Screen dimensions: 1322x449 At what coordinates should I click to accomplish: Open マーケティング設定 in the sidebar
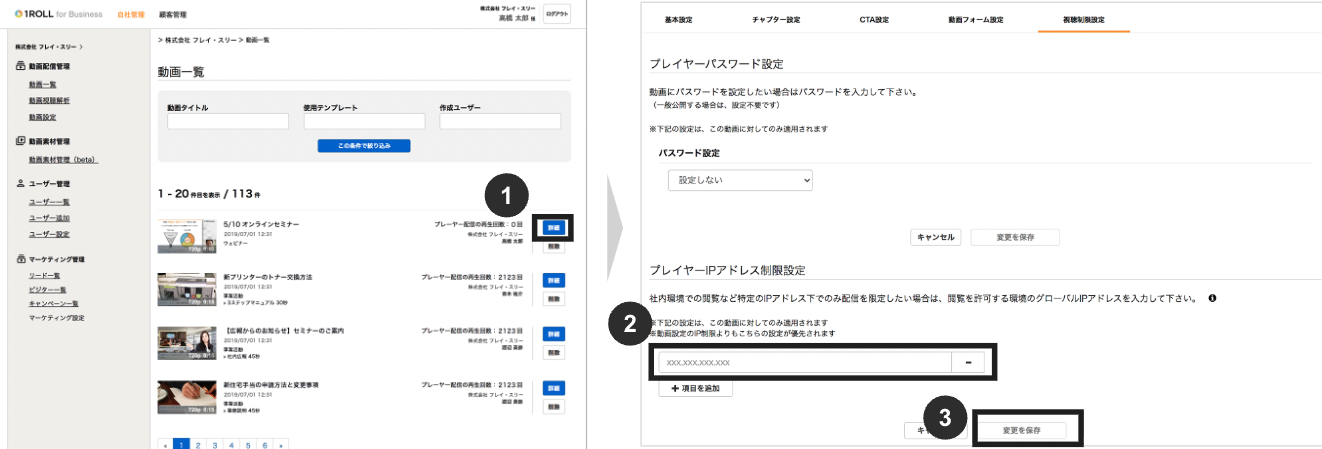coord(56,317)
